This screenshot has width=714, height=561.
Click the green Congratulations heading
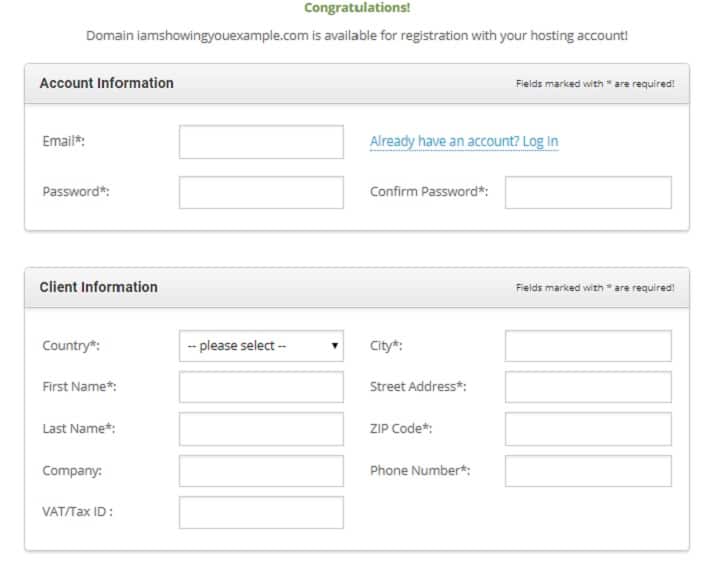[357, 8]
